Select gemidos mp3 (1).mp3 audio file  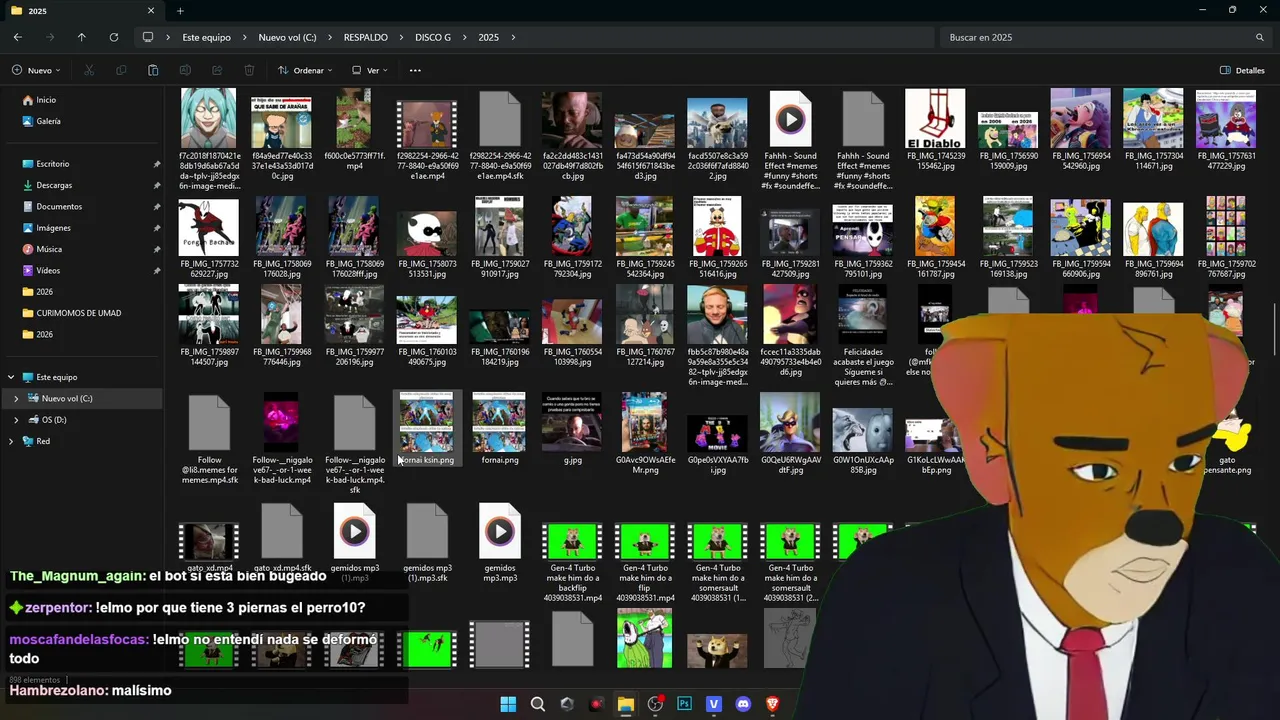click(x=354, y=543)
